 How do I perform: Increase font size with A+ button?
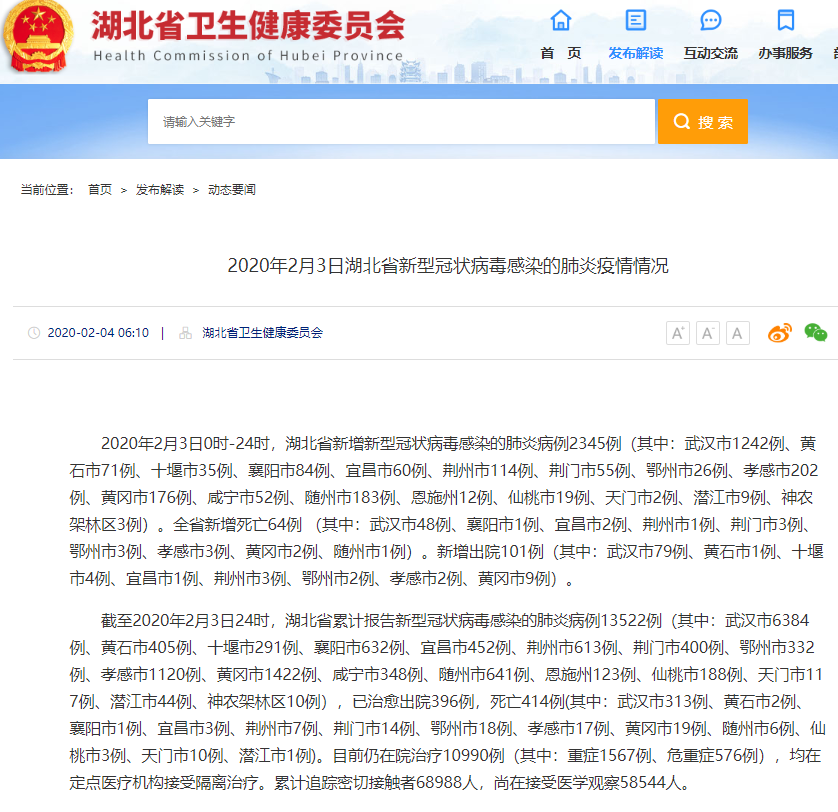[678, 333]
